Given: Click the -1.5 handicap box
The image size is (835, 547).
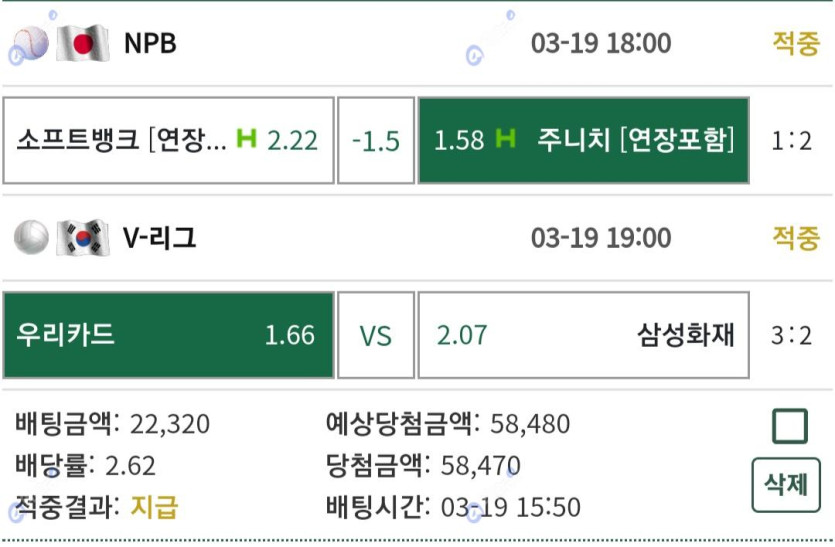Looking at the screenshot, I should (375, 140).
